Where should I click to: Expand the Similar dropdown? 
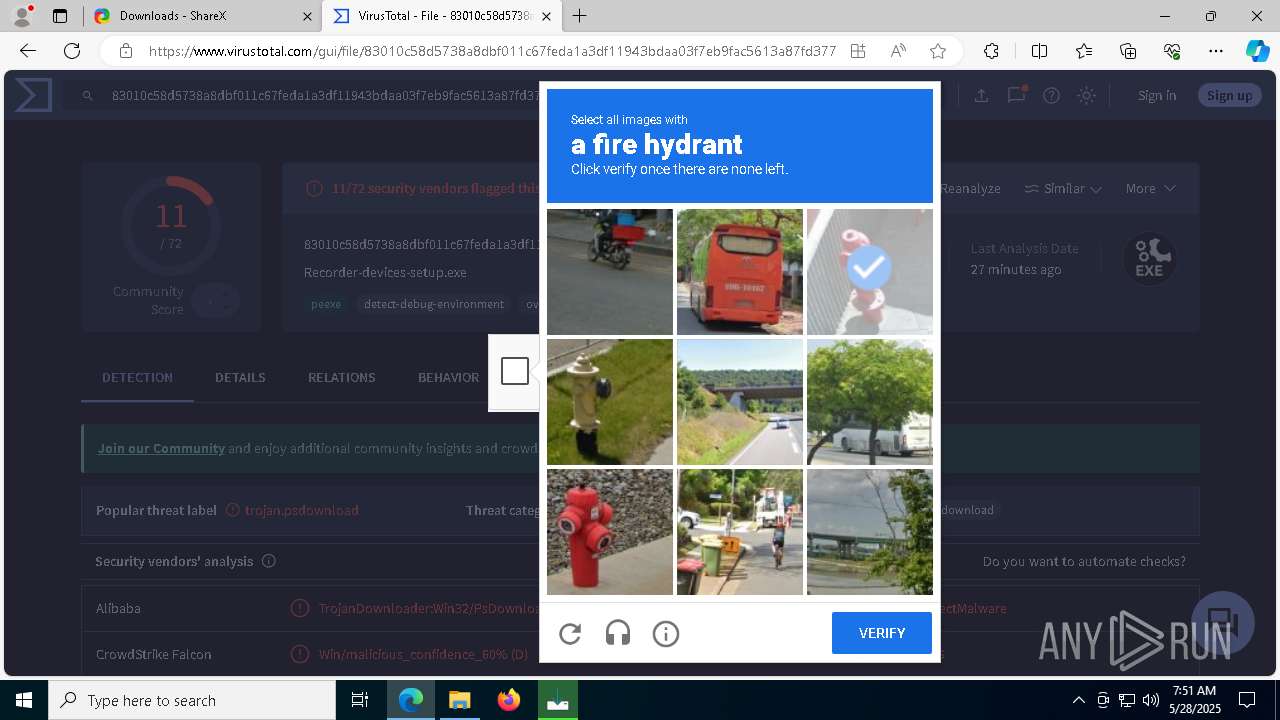(x=1063, y=188)
